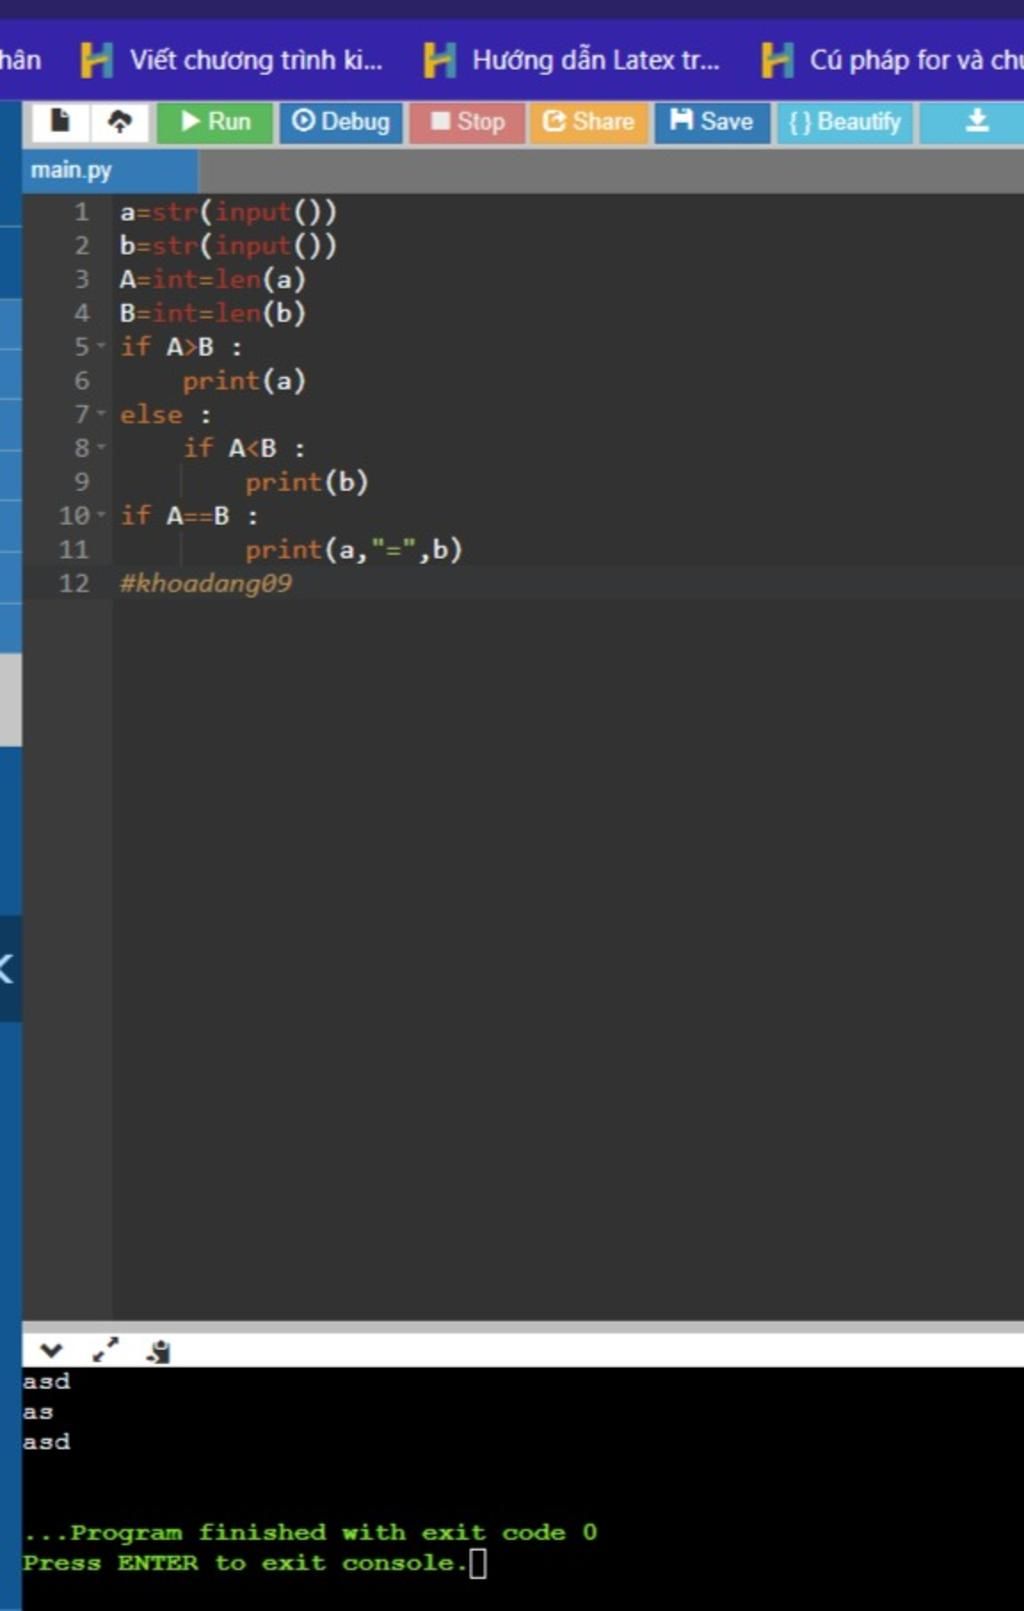This screenshot has width=1024, height=1611.
Task: Format code with Beautify button
Action: (845, 122)
